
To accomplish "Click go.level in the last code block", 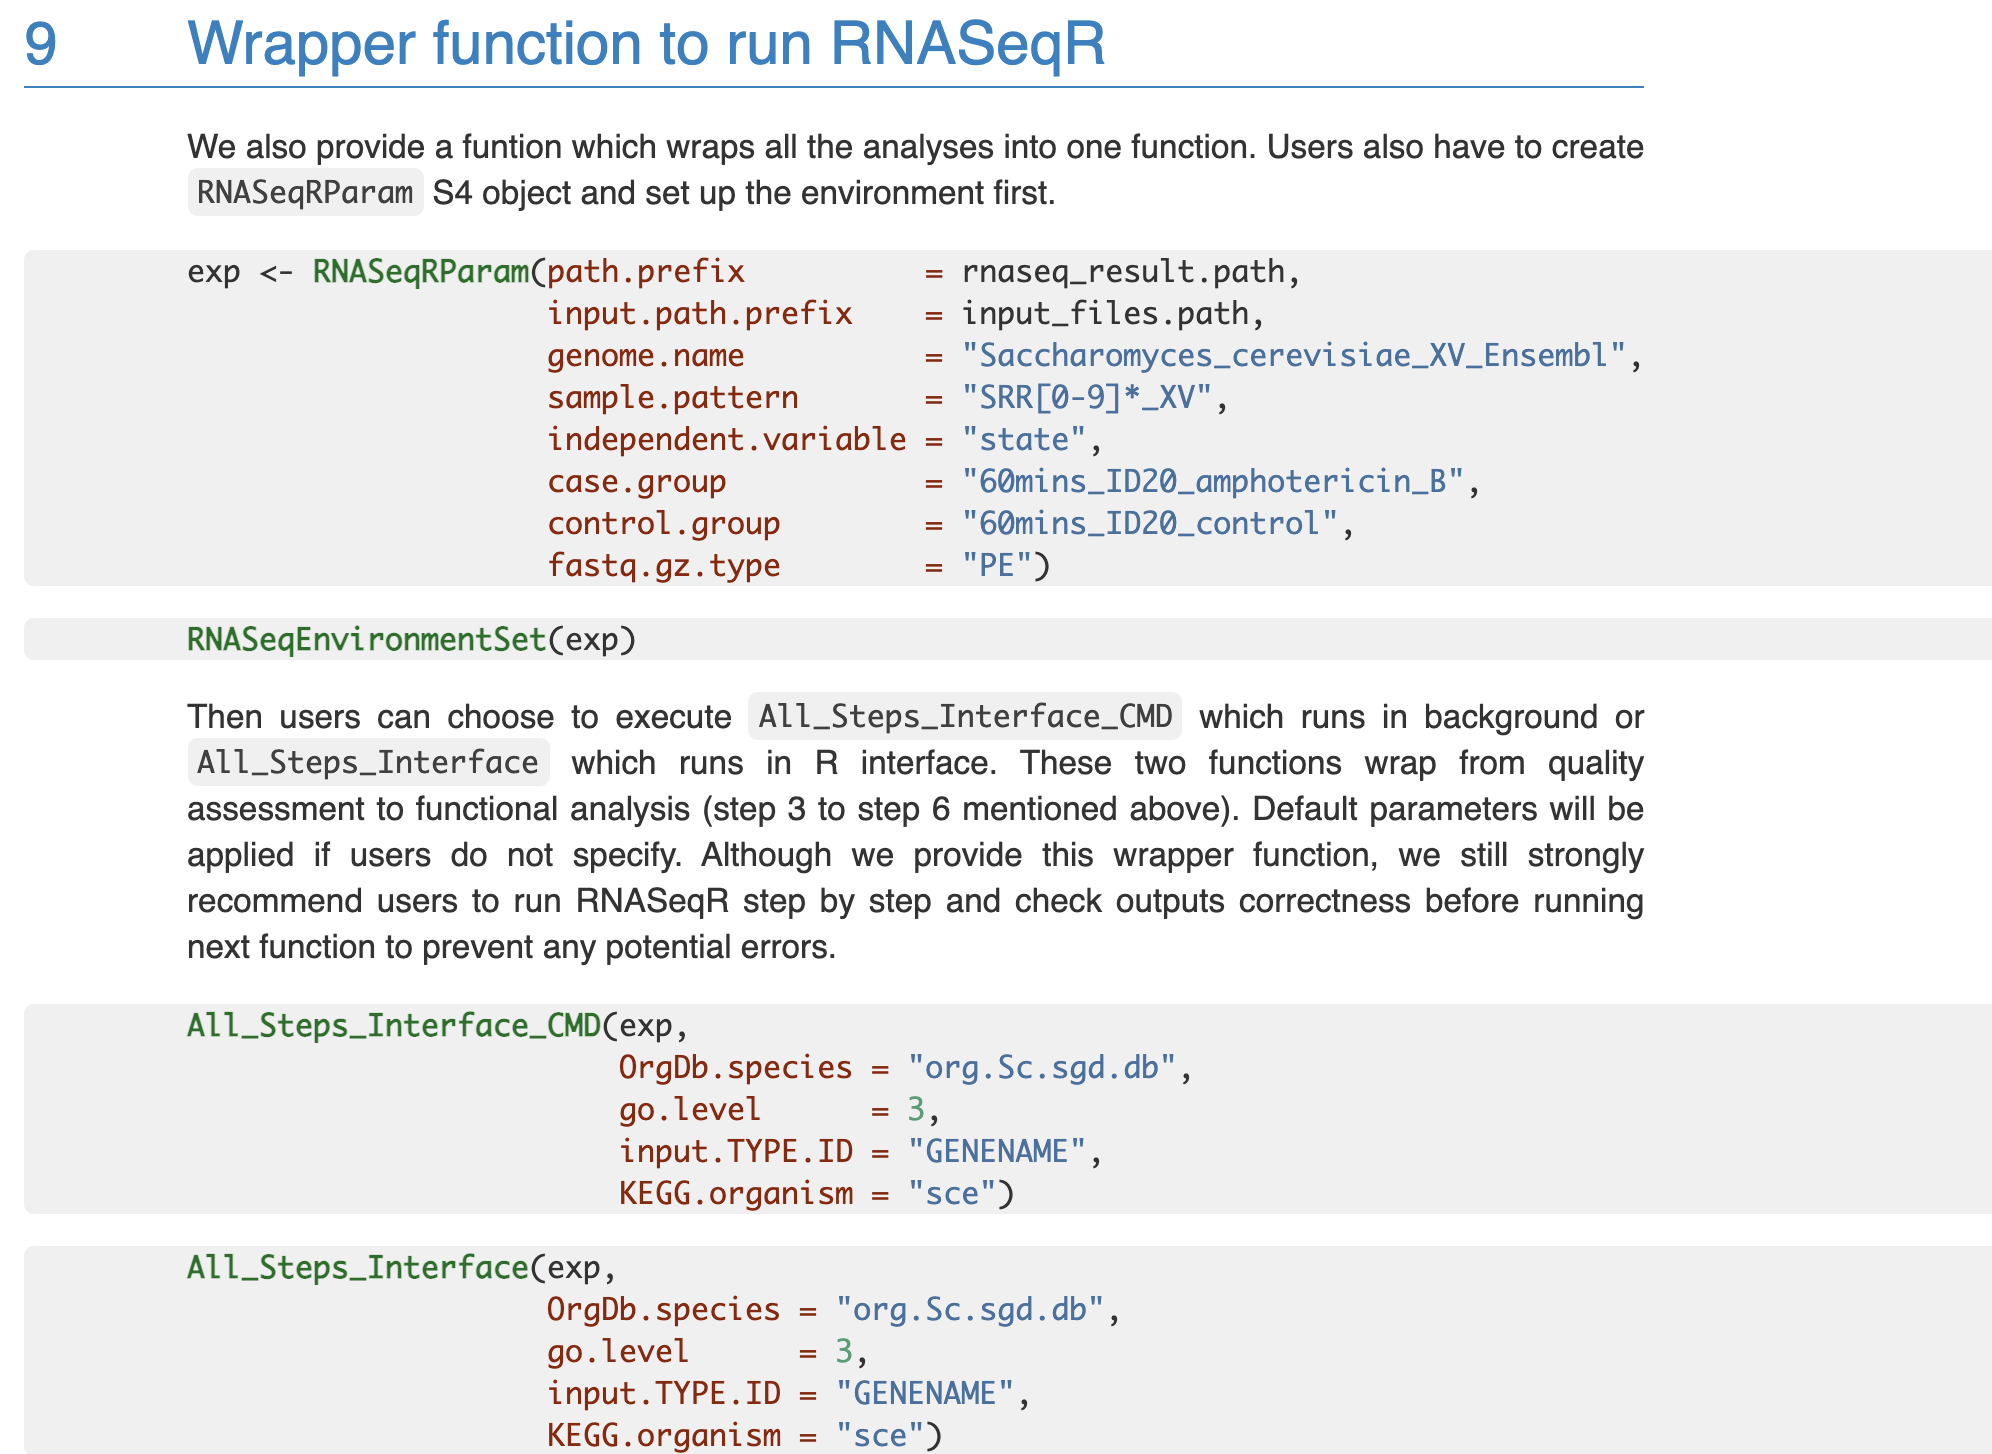I will coord(619,1352).
